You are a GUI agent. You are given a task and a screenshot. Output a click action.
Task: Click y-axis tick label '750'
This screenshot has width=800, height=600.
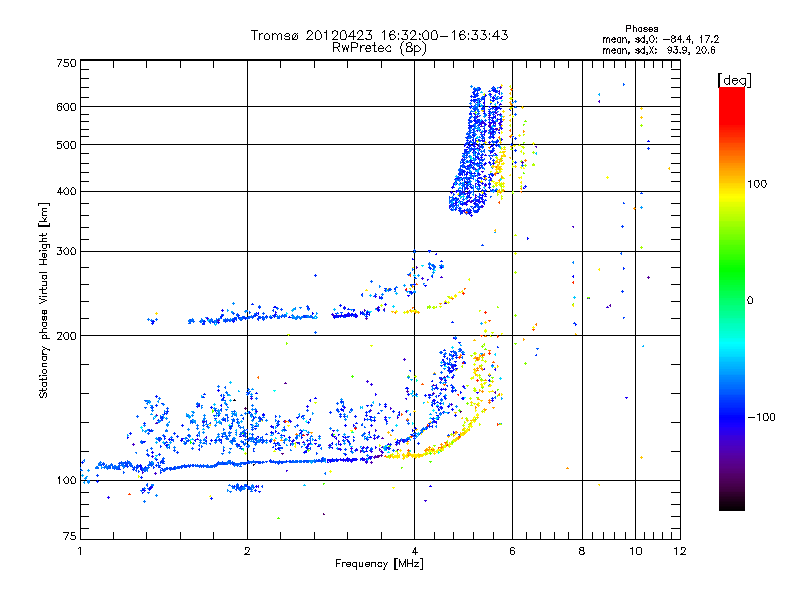pos(66,63)
